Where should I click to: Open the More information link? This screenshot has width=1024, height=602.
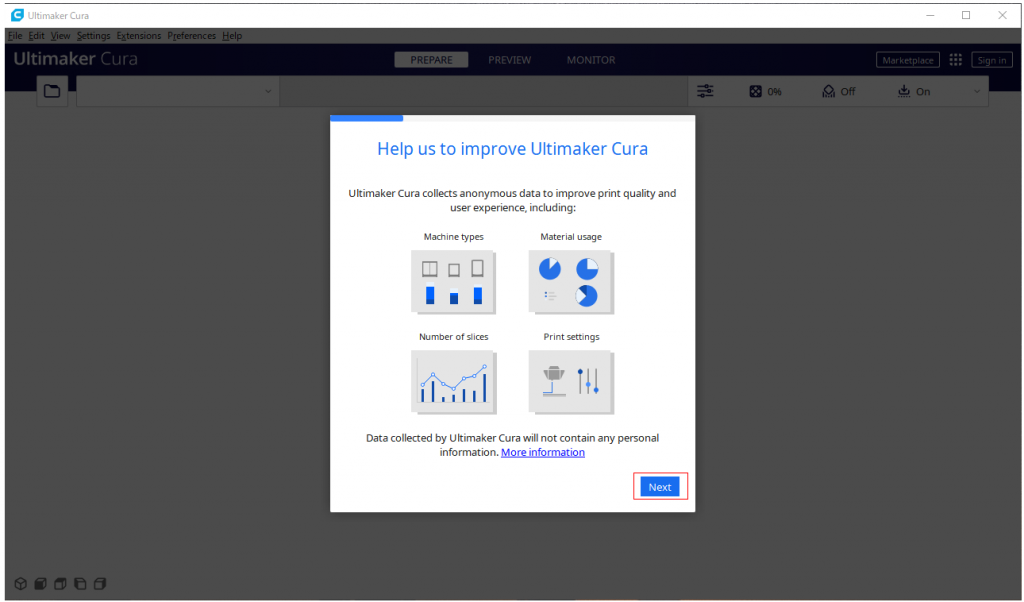pos(543,452)
